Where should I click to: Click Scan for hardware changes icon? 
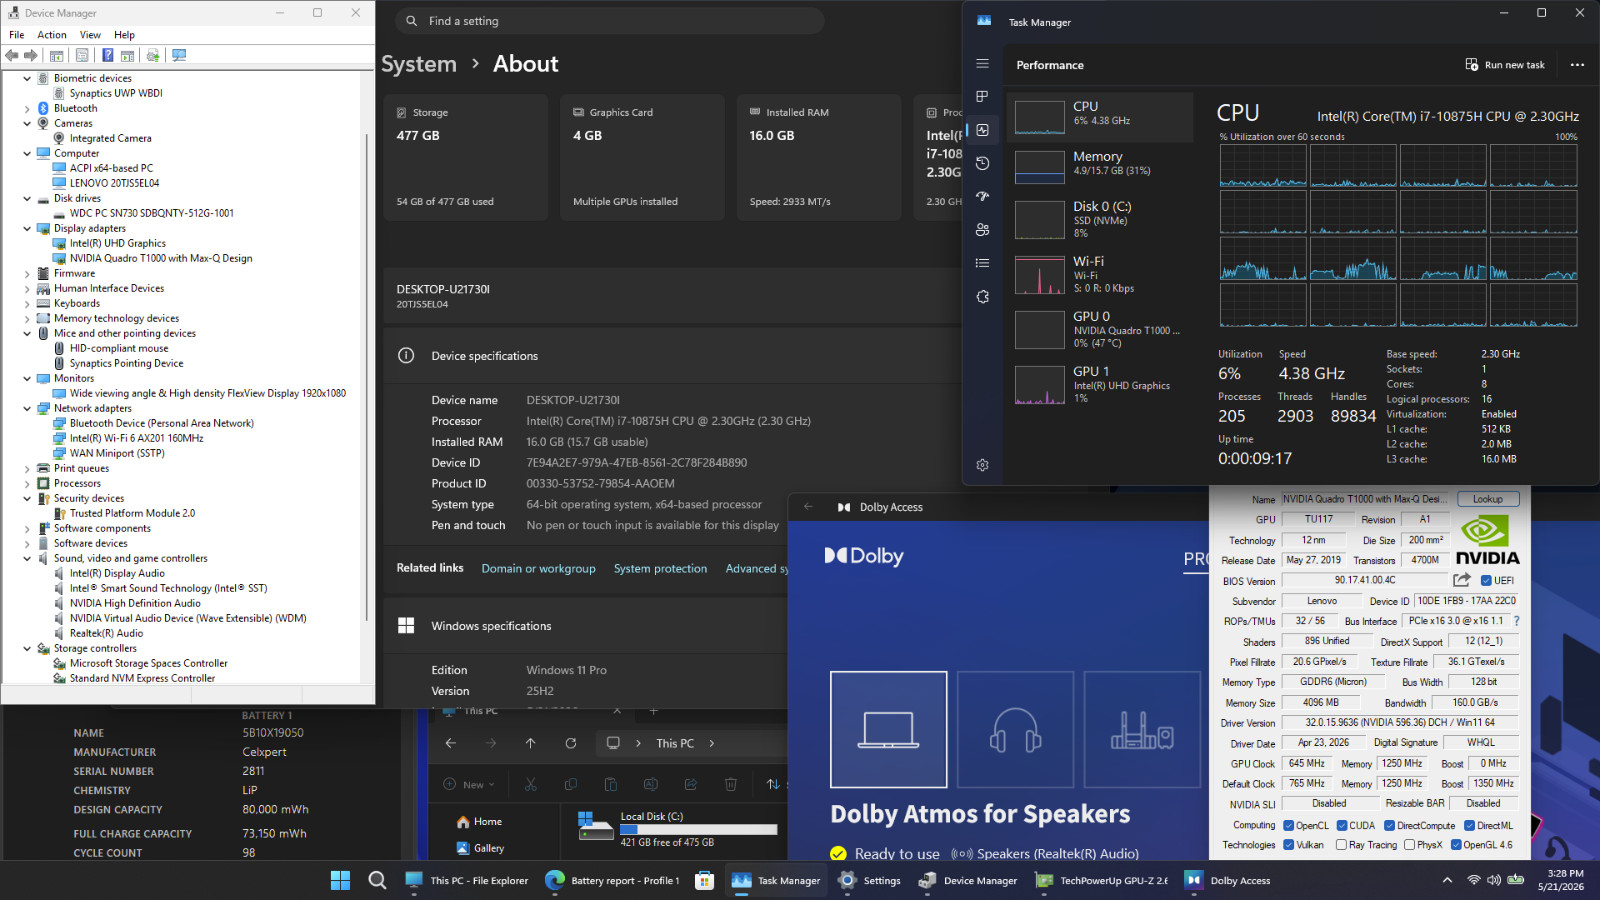click(179, 56)
